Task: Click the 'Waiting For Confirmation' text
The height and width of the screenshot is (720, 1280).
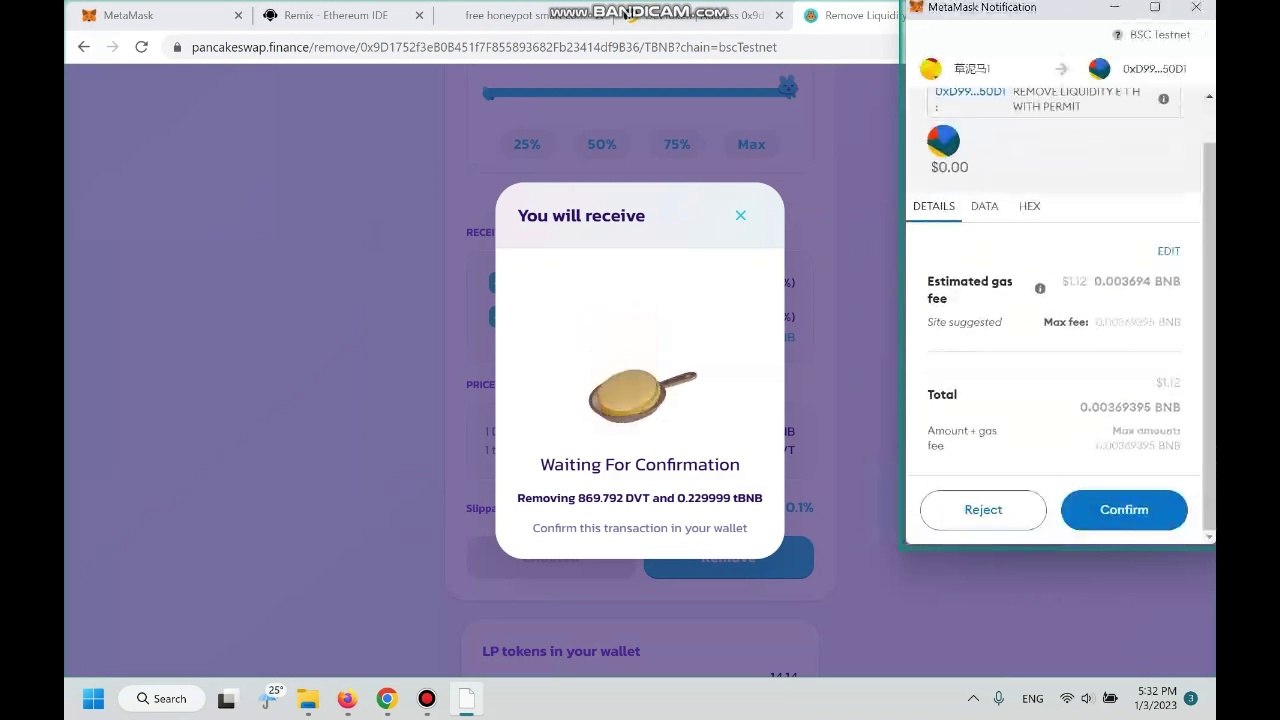Action: pos(640,465)
